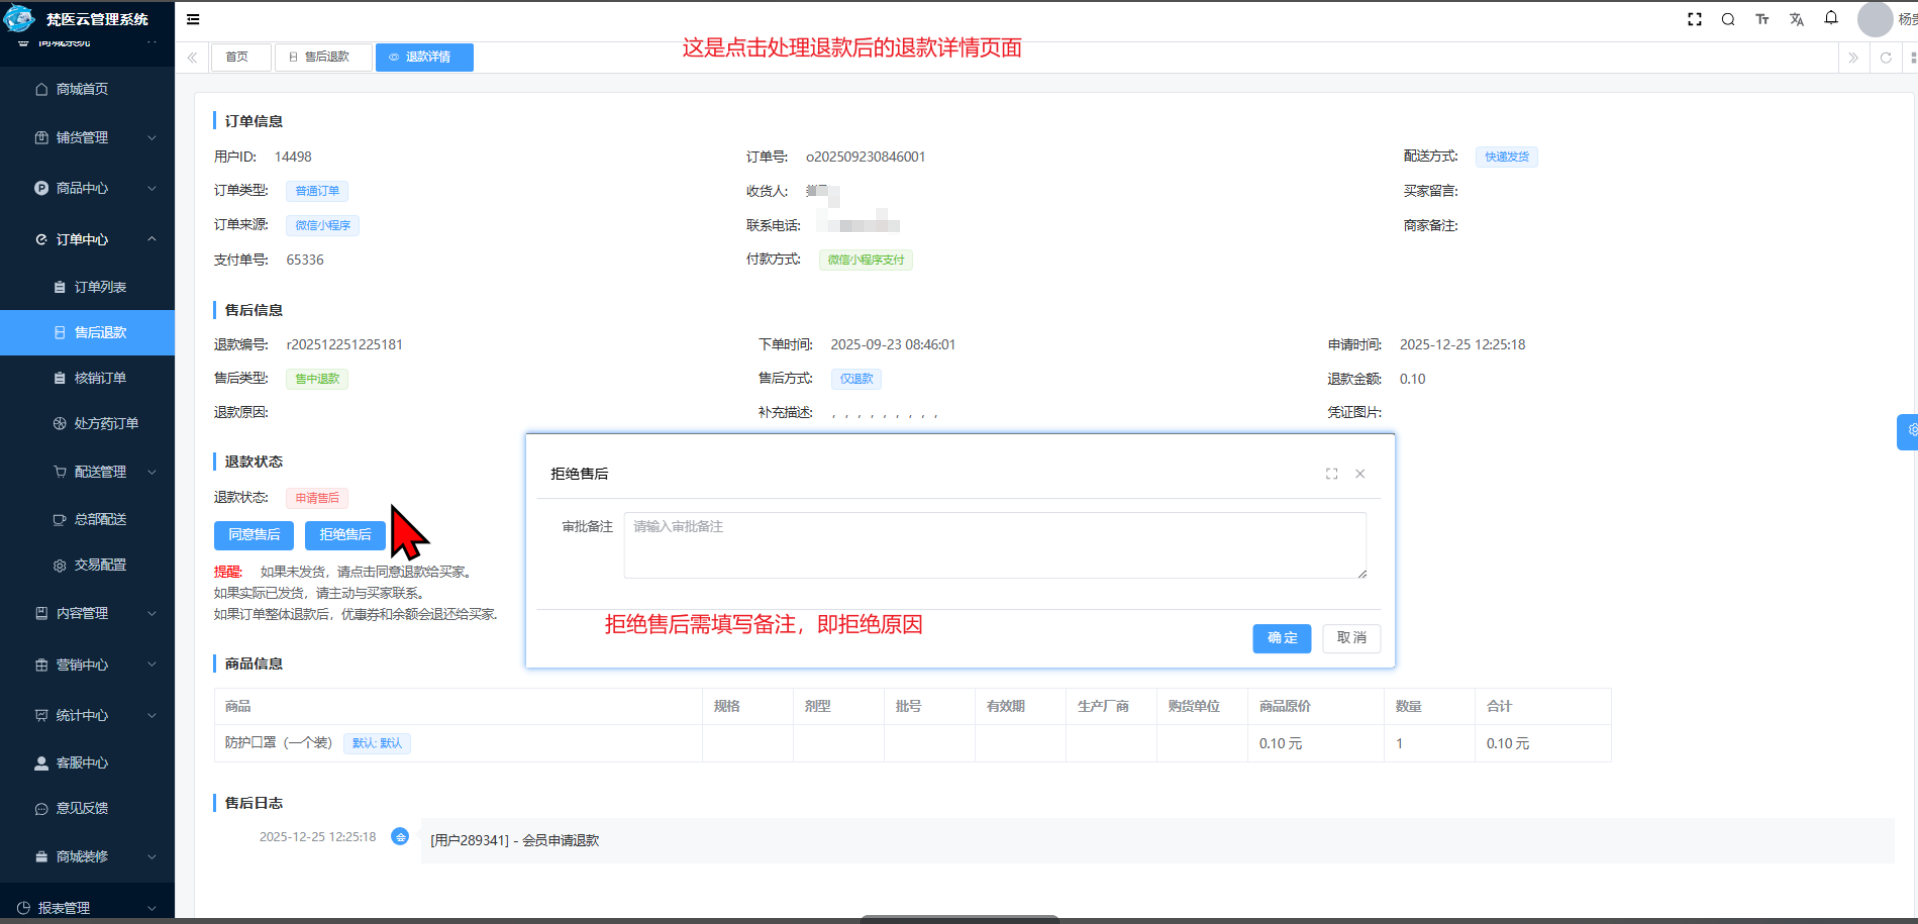Image resolution: width=1918 pixels, height=924 pixels.
Task: Switch to the 售后退款 tab
Action: click(x=322, y=57)
